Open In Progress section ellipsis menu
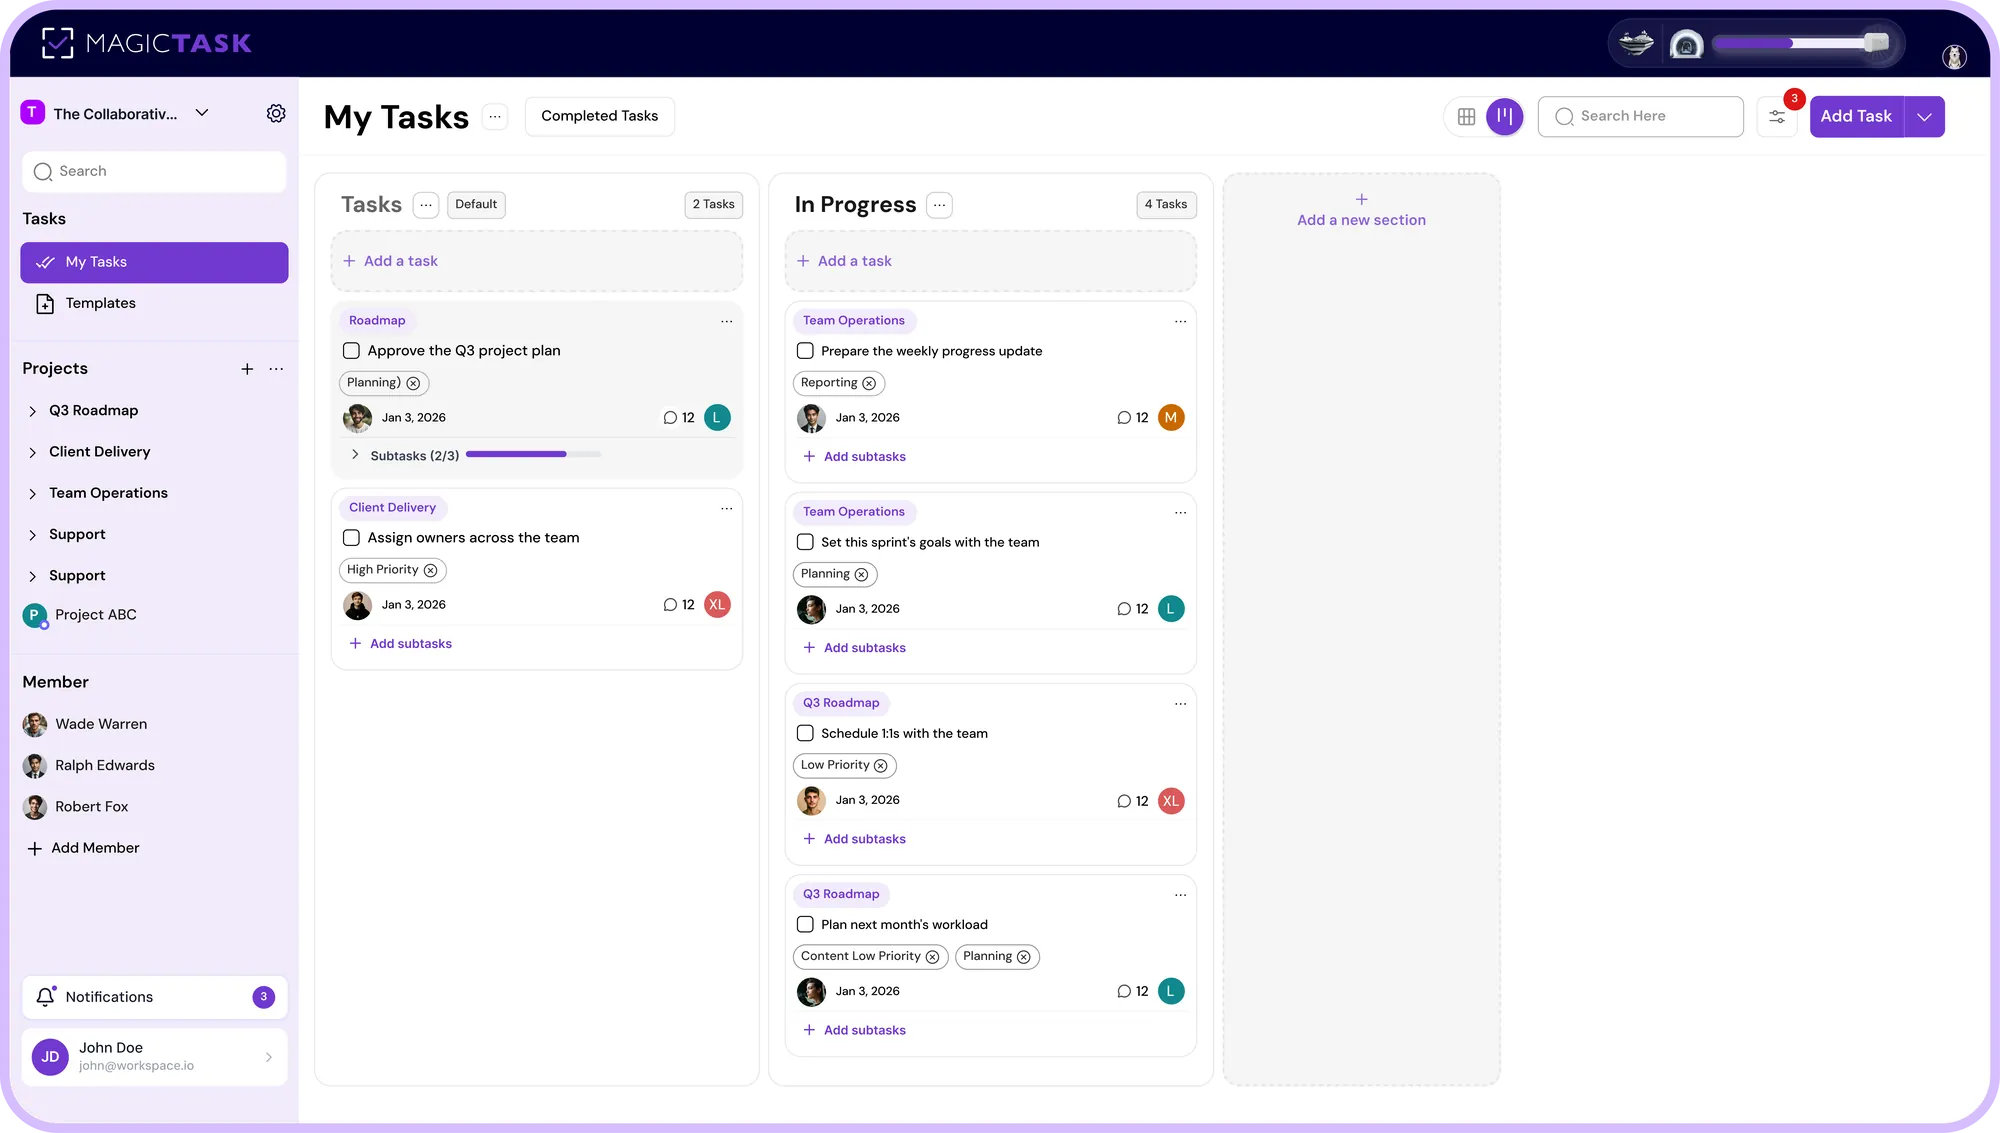The height and width of the screenshot is (1133, 2000). 939,204
